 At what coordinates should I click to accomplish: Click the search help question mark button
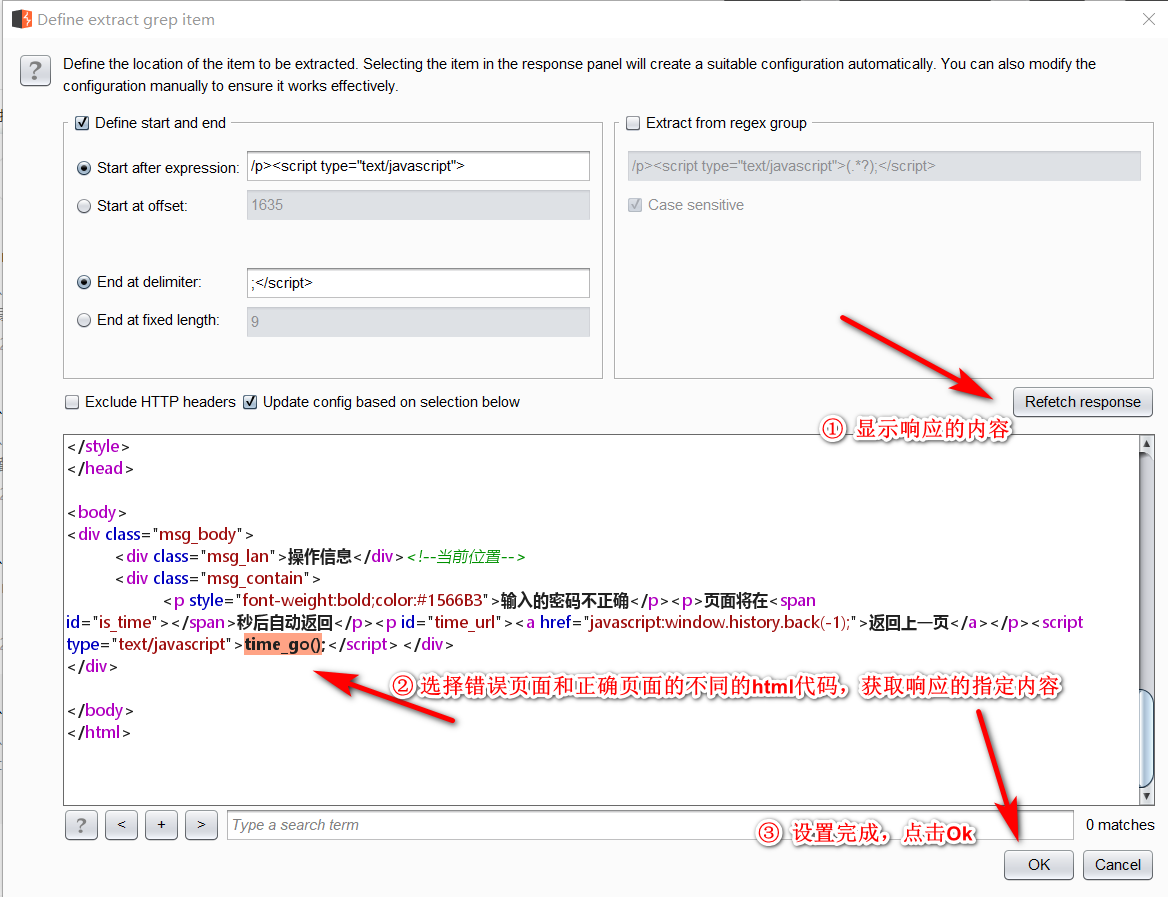tap(81, 825)
